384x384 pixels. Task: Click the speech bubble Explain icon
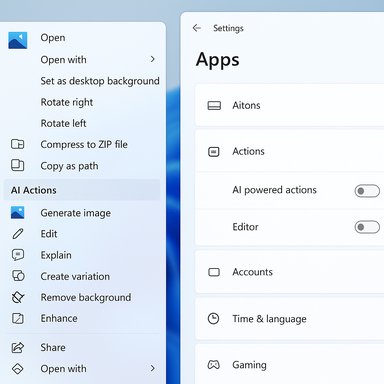pos(18,255)
